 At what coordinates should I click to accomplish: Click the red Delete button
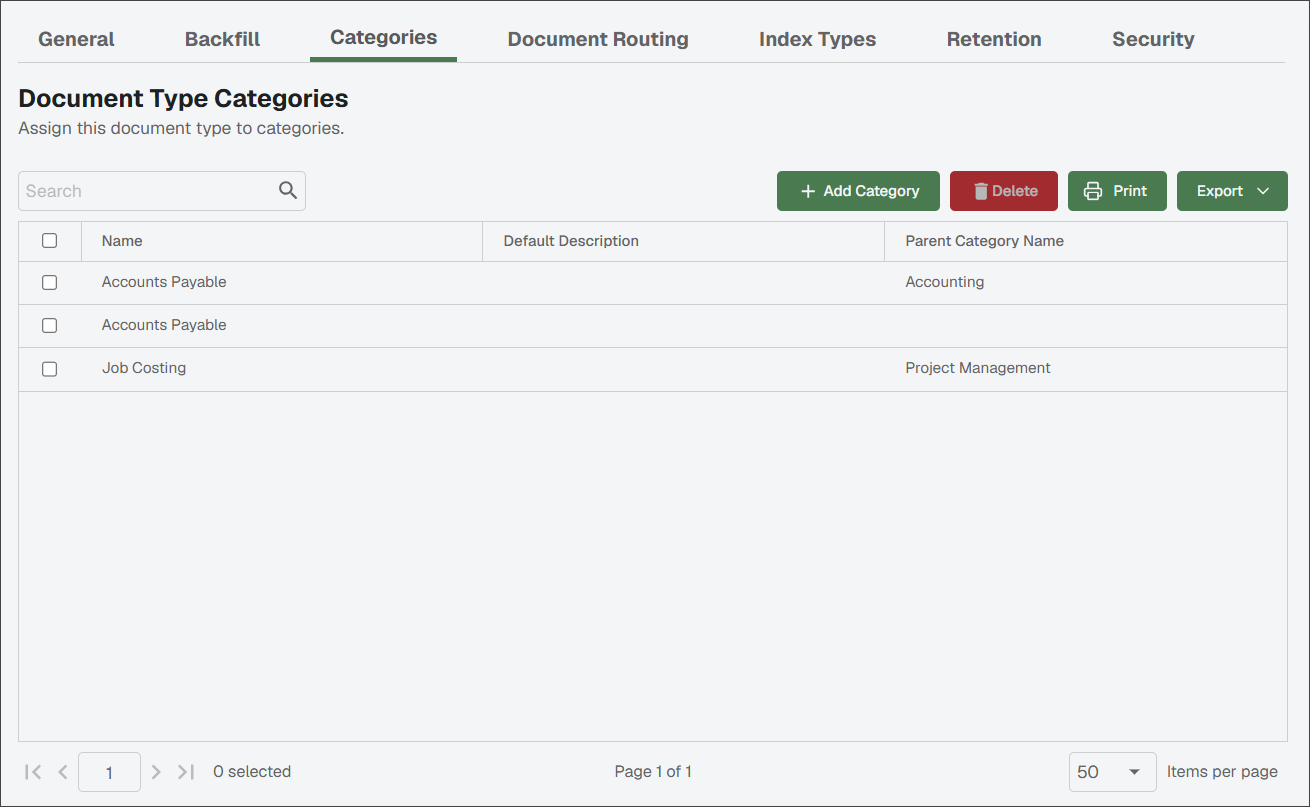click(x=1004, y=191)
